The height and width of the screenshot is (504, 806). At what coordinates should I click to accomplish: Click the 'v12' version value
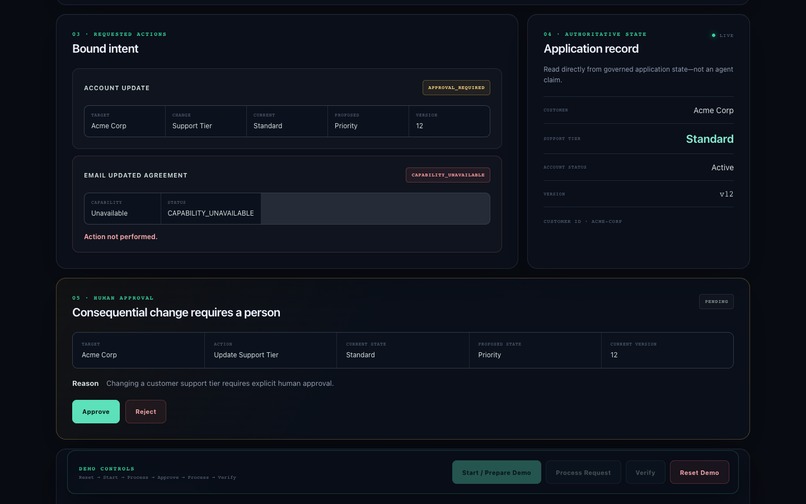pyautogui.click(x=726, y=194)
